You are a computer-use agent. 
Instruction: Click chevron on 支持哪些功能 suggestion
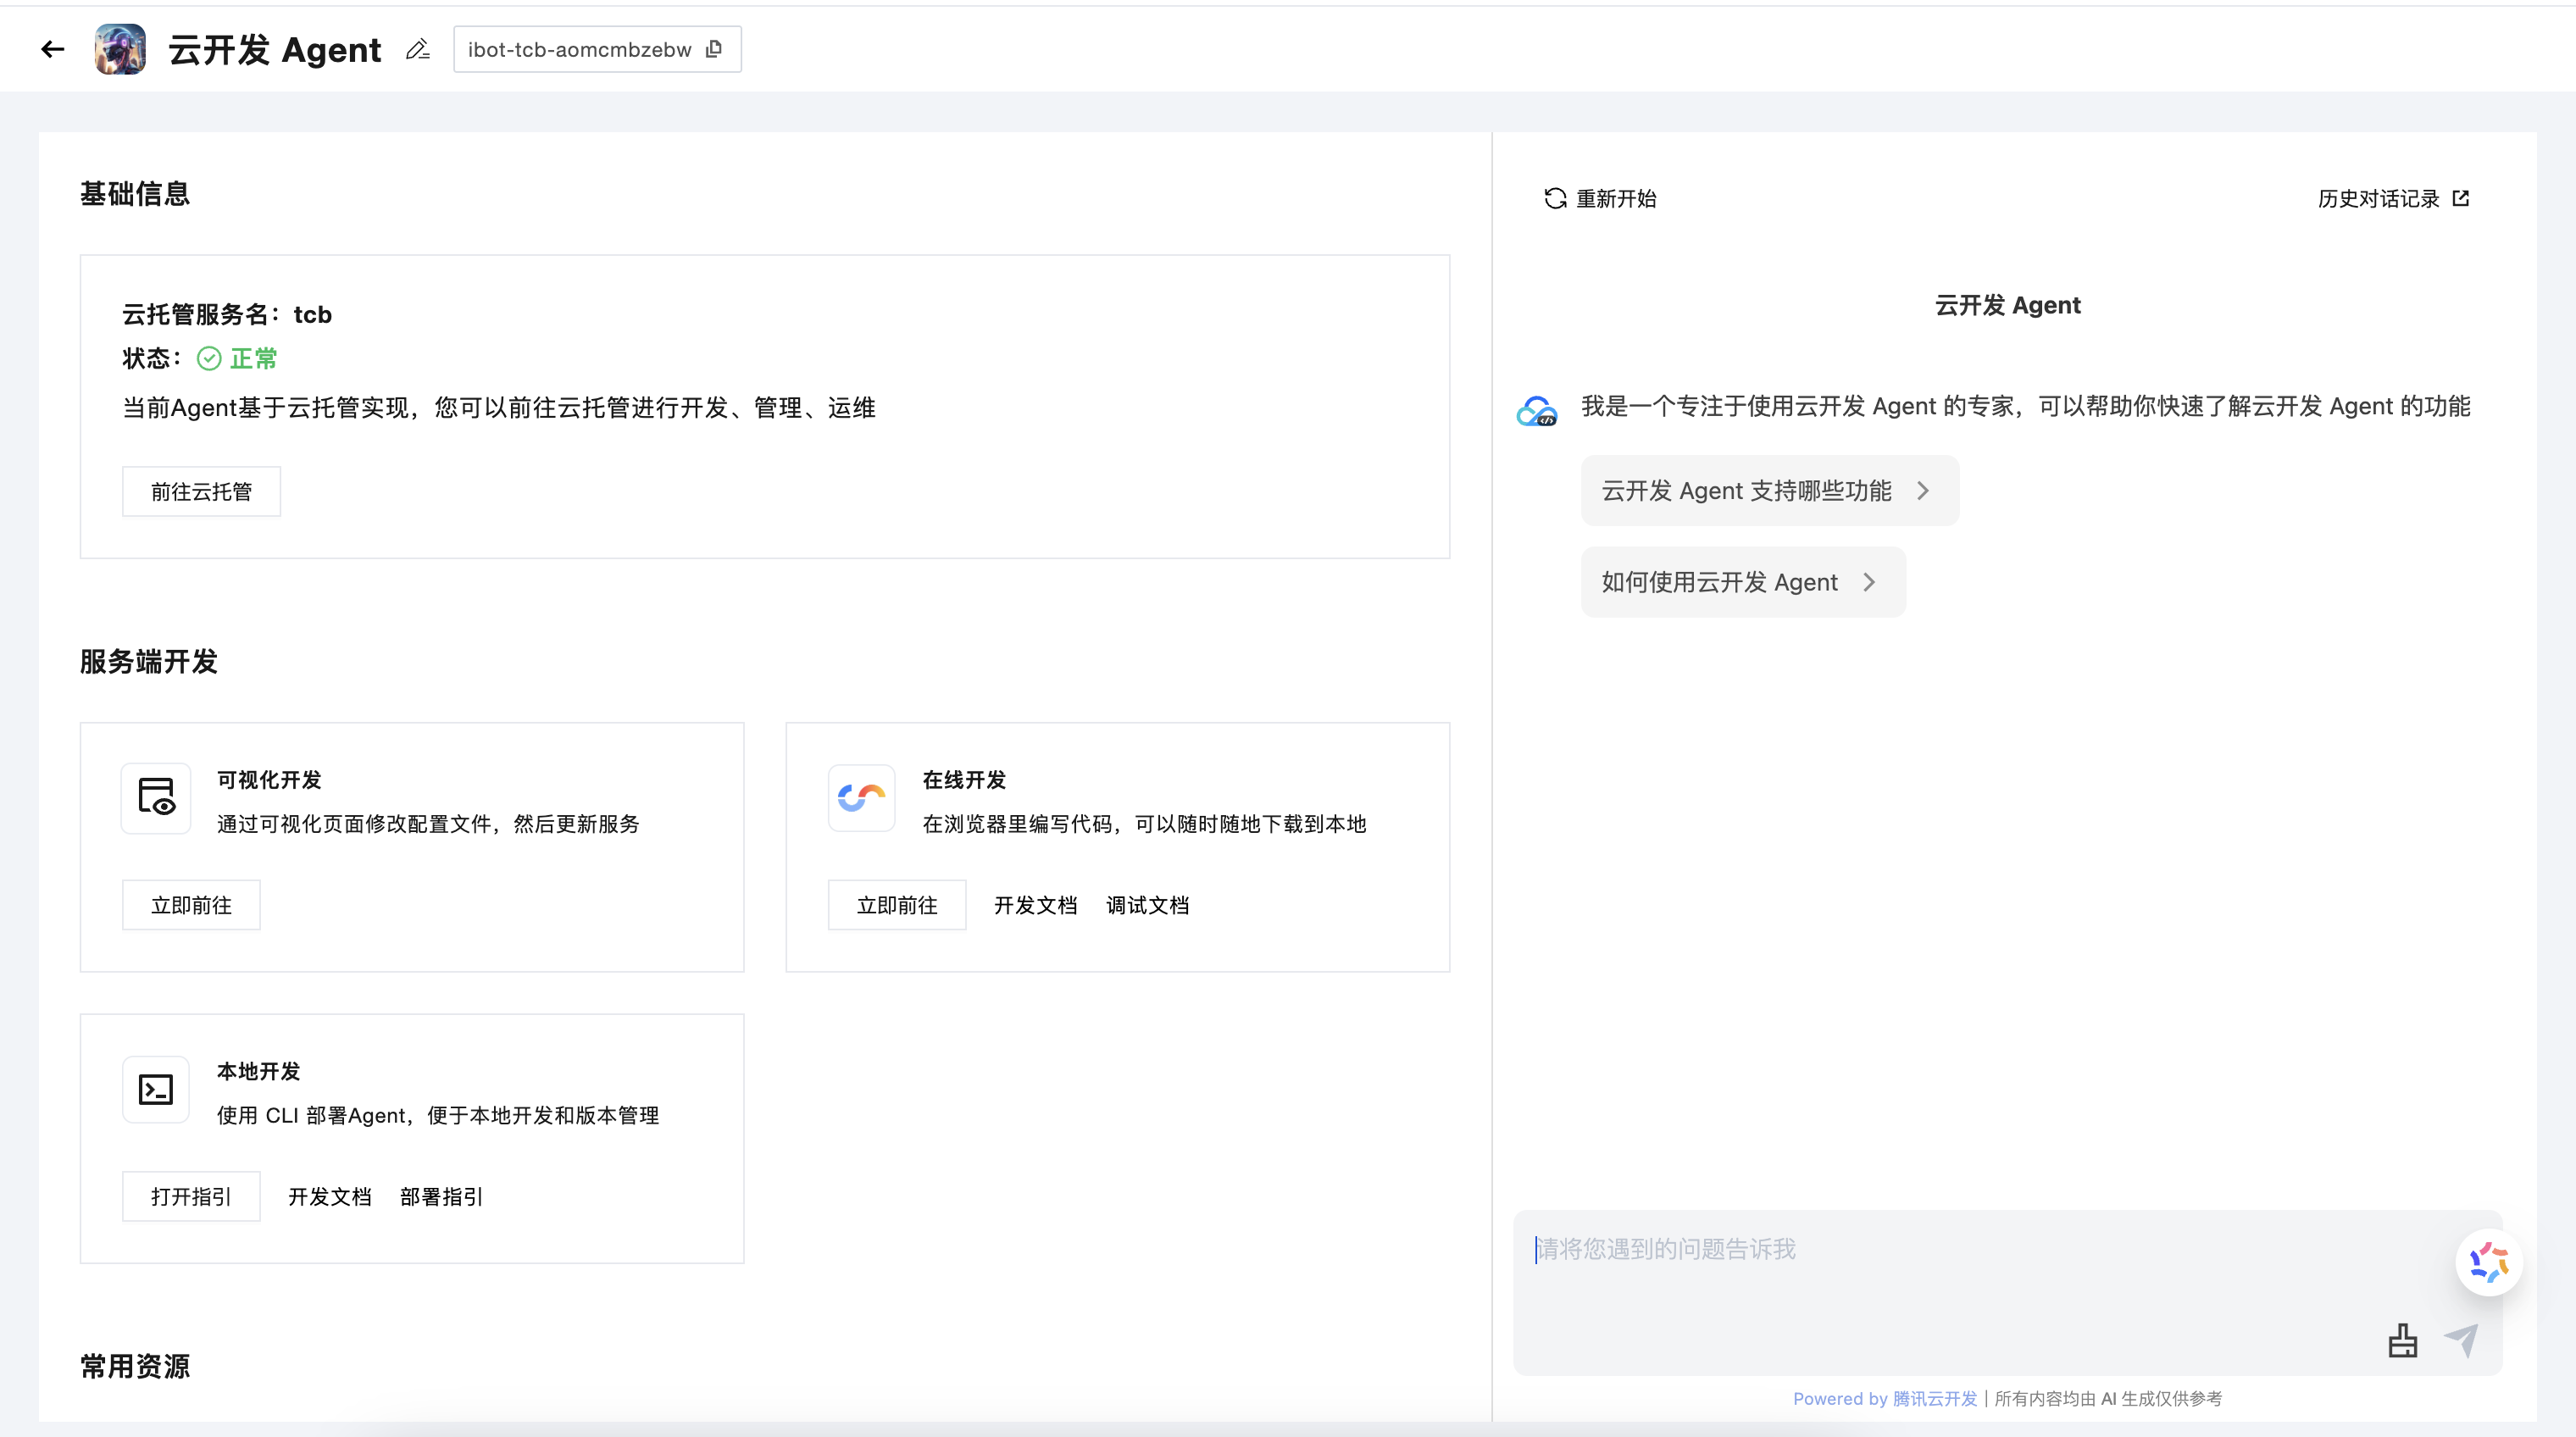click(x=1922, y=491)
